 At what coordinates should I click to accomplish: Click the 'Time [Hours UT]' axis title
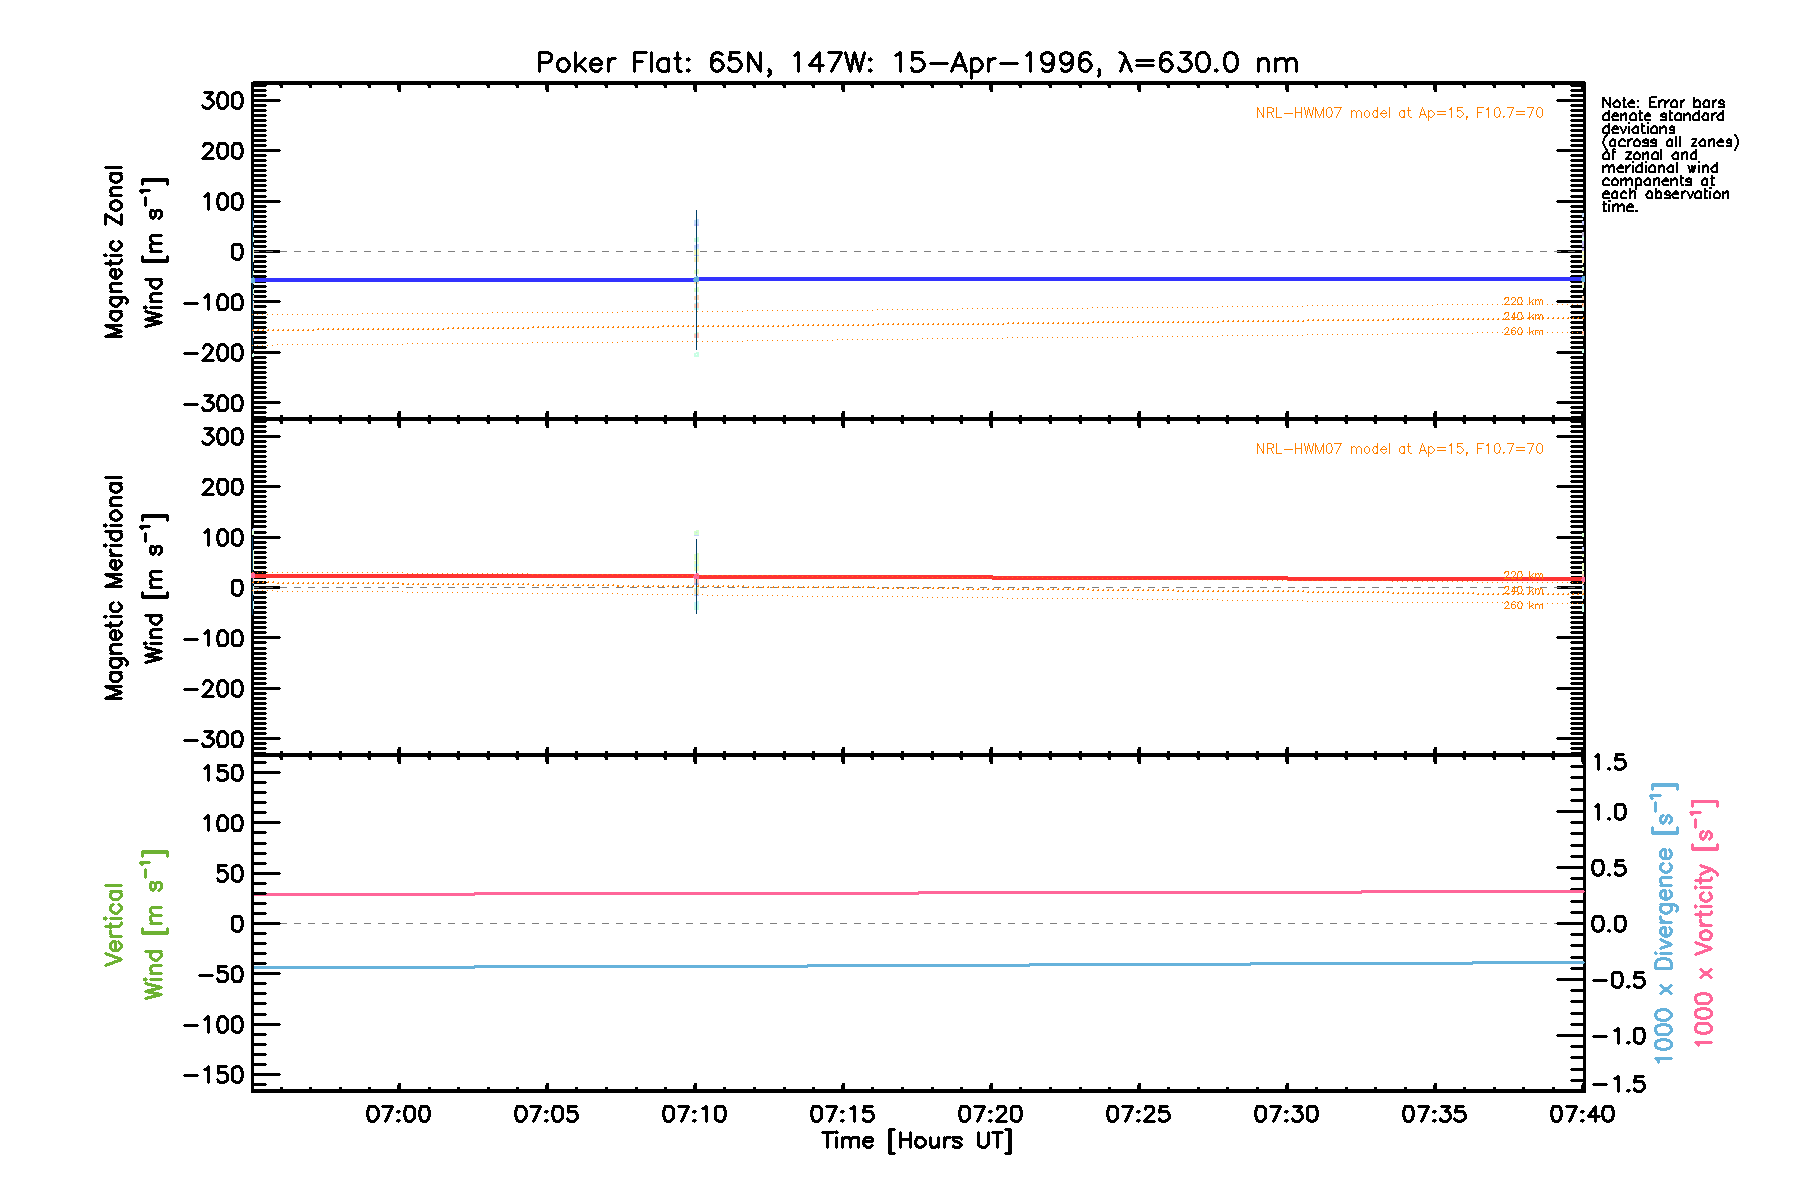pos(917,1141)
